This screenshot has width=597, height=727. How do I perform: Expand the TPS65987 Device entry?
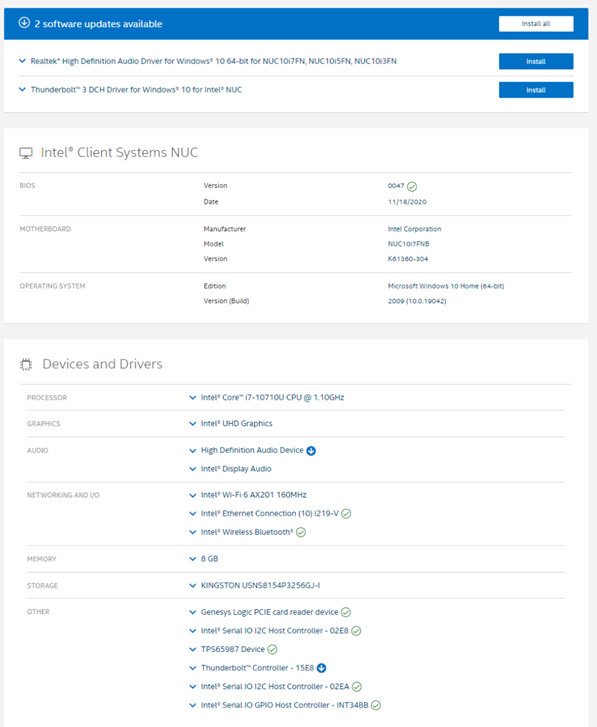pyautogui.click(x=193, y=649)
